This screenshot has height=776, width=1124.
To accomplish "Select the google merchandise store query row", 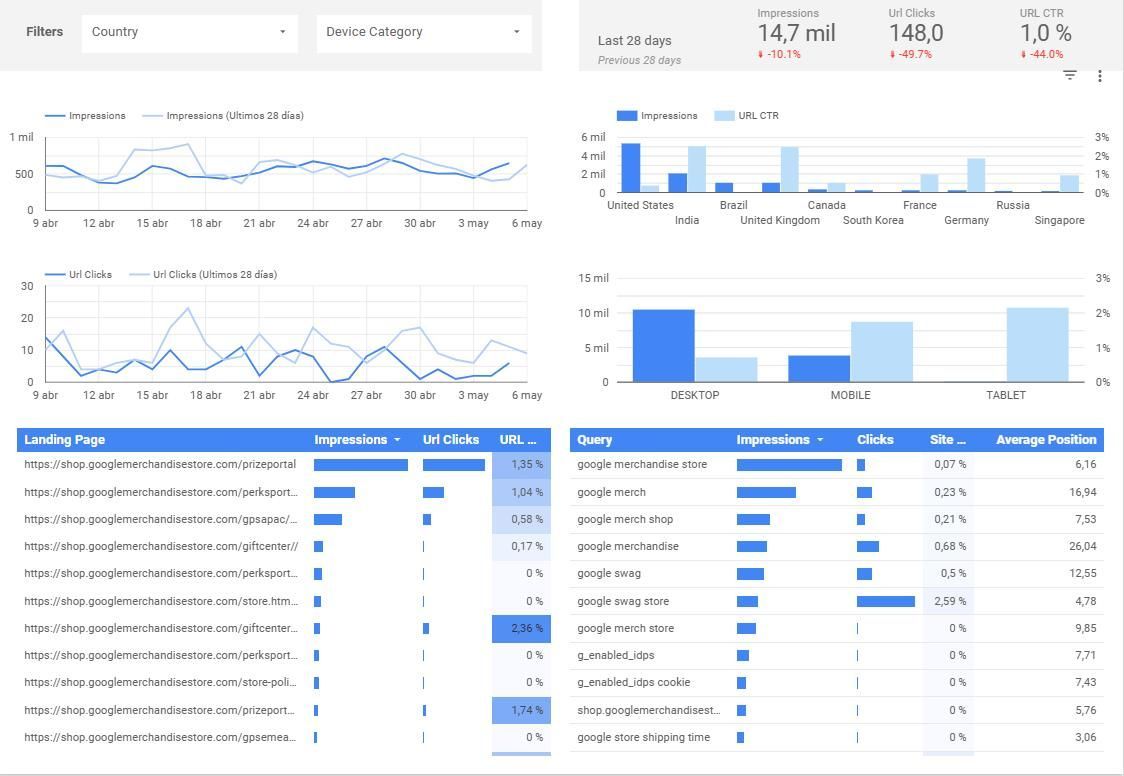I will (837, 464).
